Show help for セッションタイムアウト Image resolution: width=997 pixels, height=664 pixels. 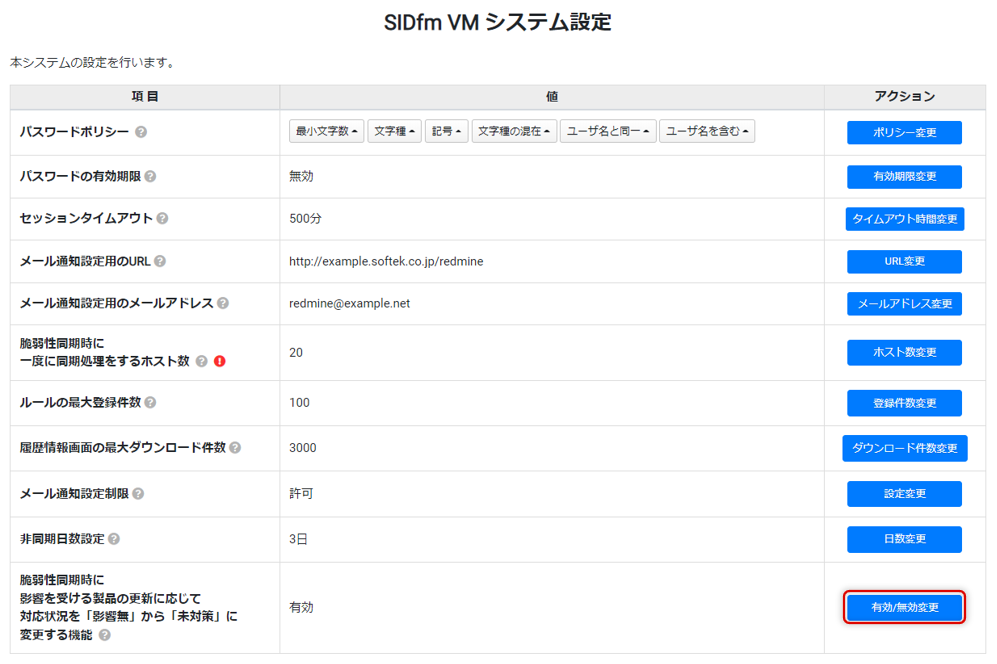(163, 218)
